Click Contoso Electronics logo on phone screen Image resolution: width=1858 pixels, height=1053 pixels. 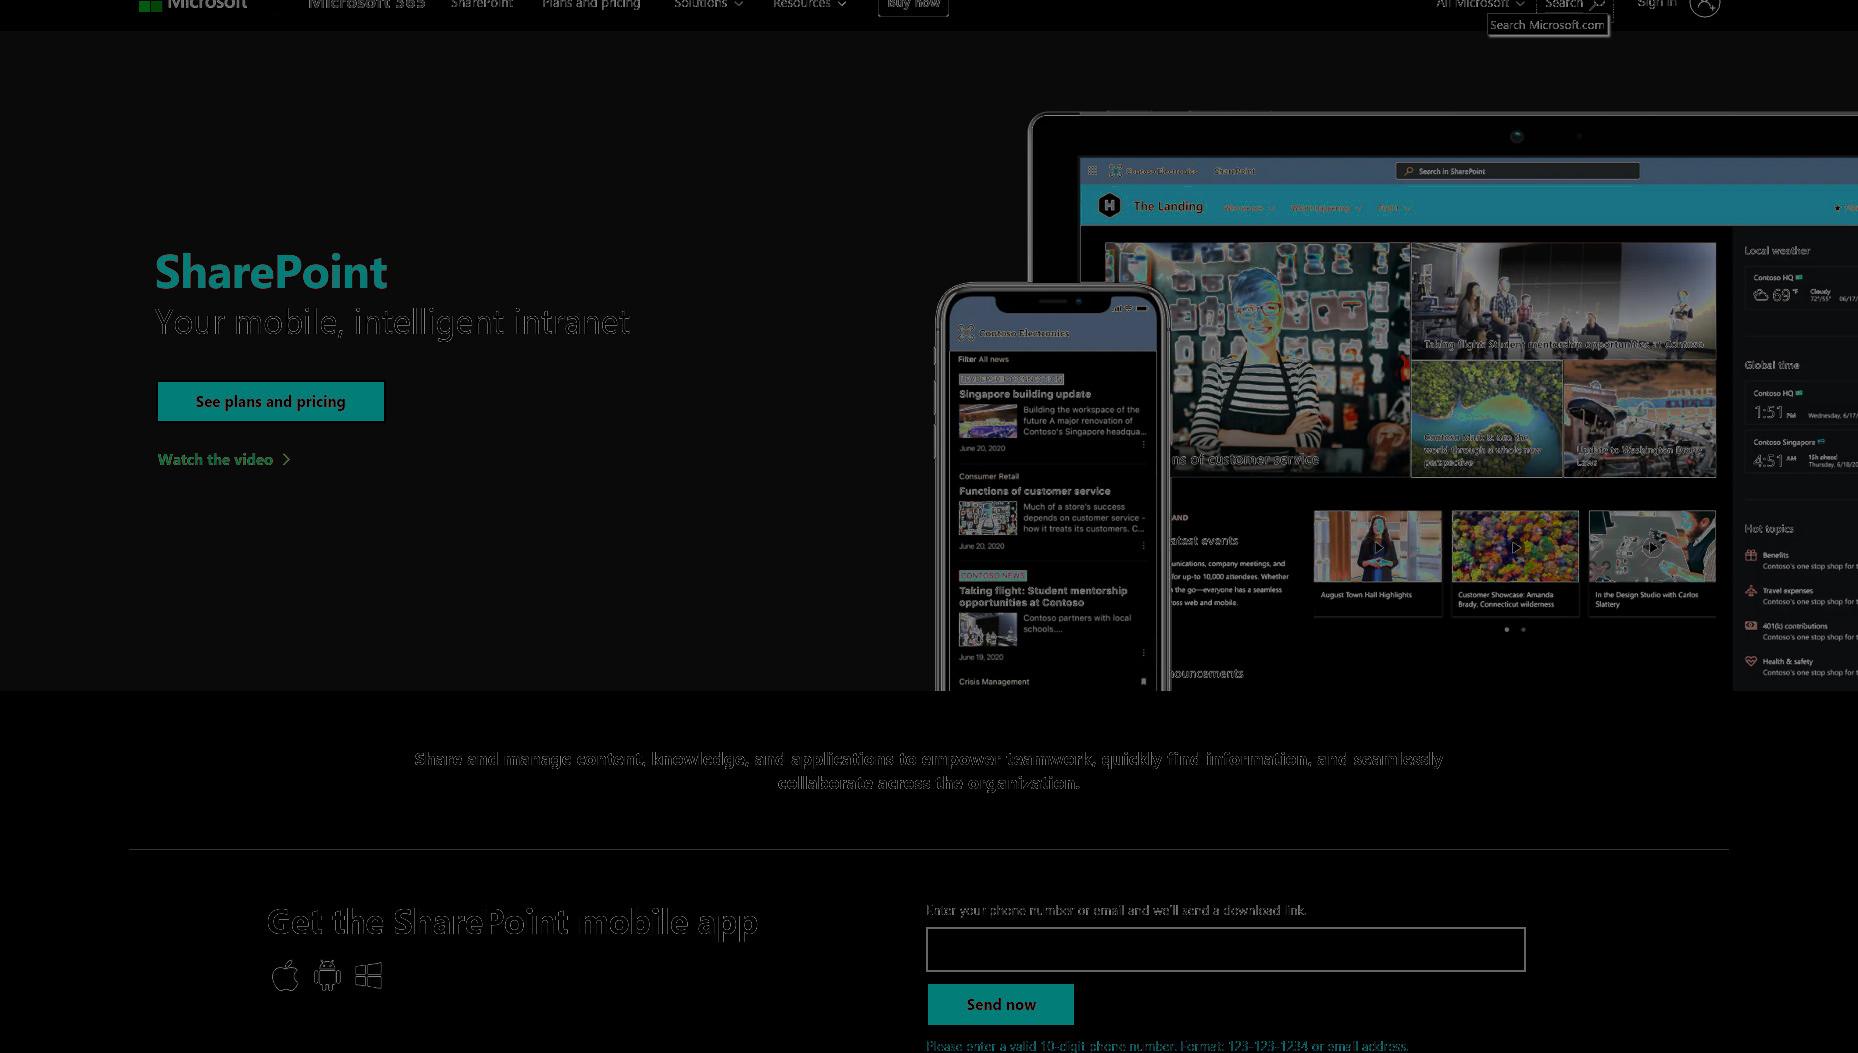(966, 333)
